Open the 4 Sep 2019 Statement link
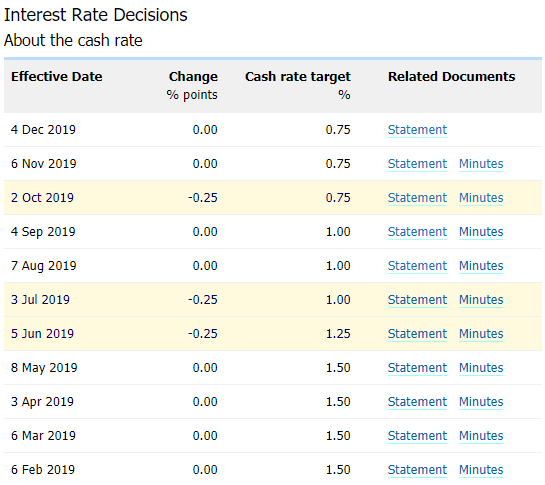545x485 pixels. tap(417, 232)
